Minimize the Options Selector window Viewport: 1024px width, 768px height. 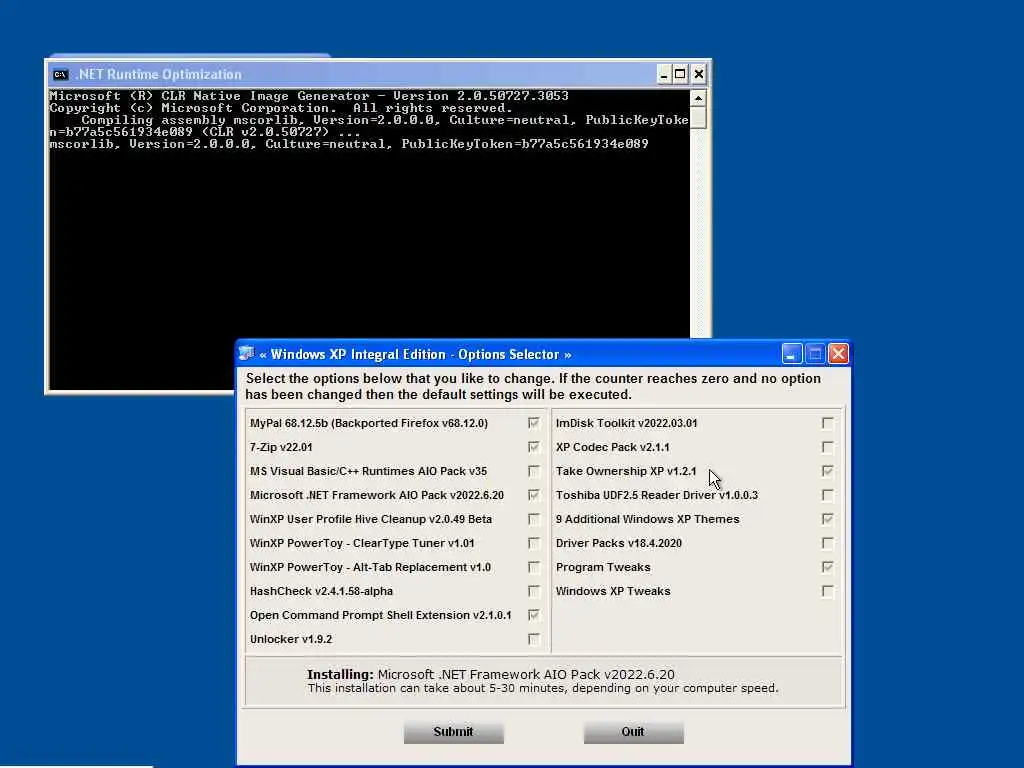(792, 354)
